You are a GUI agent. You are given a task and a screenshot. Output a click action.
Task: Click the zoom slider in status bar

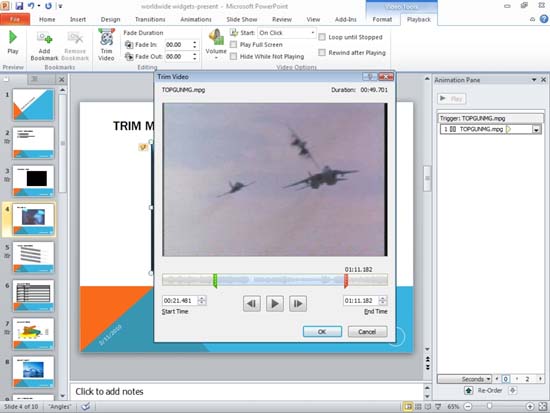pos(489,406)
